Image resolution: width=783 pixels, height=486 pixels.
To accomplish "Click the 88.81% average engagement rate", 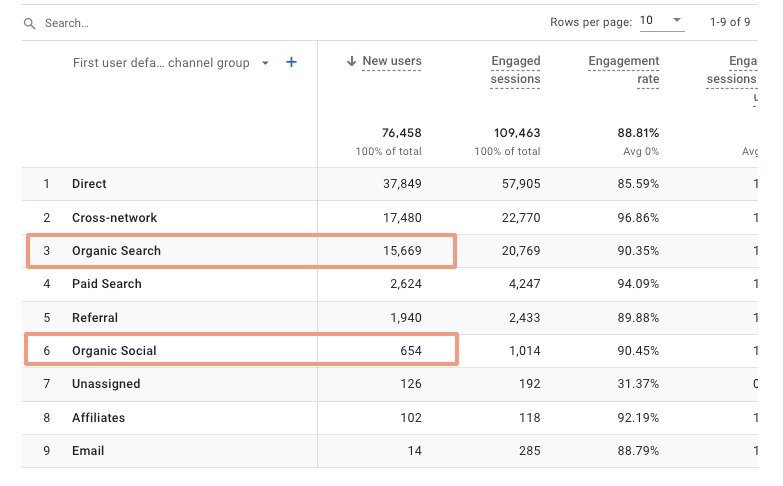I will pos(638,133).
